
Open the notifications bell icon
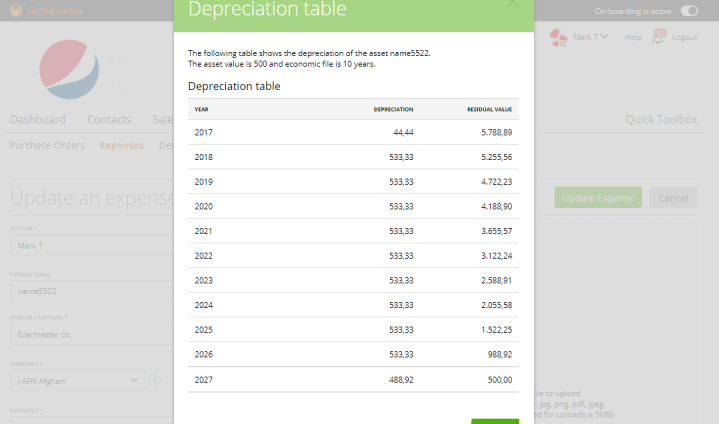point(658,36)
